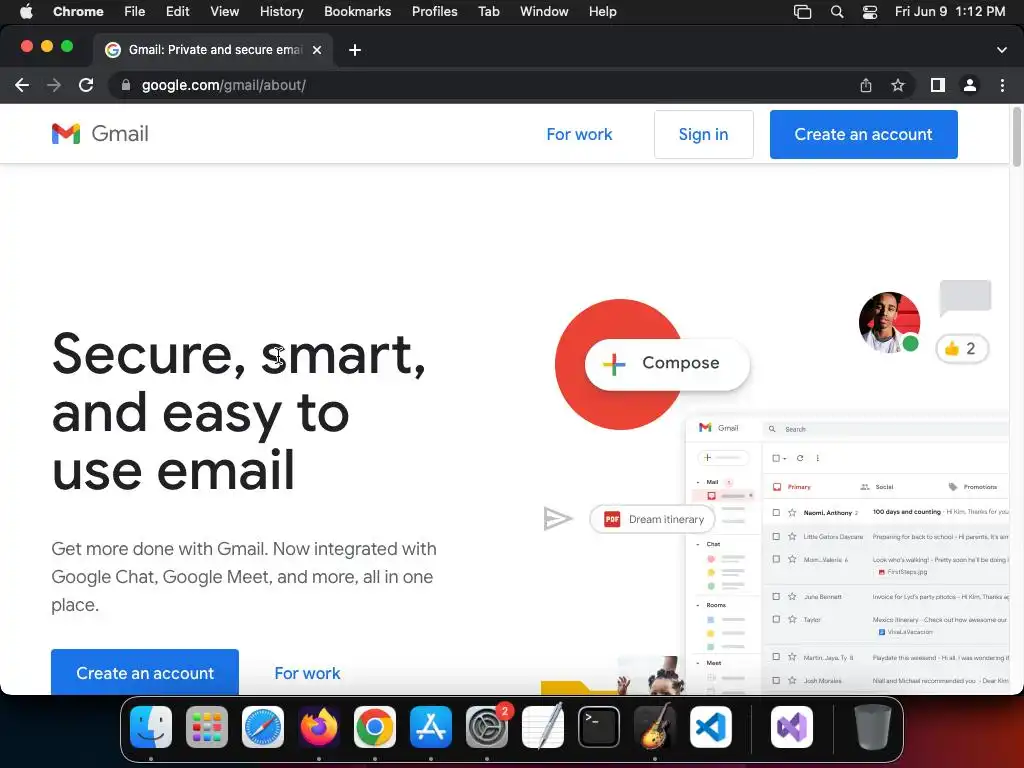
Task: Click the screen mirroring menu bar icon
Action: coord(803,12)
